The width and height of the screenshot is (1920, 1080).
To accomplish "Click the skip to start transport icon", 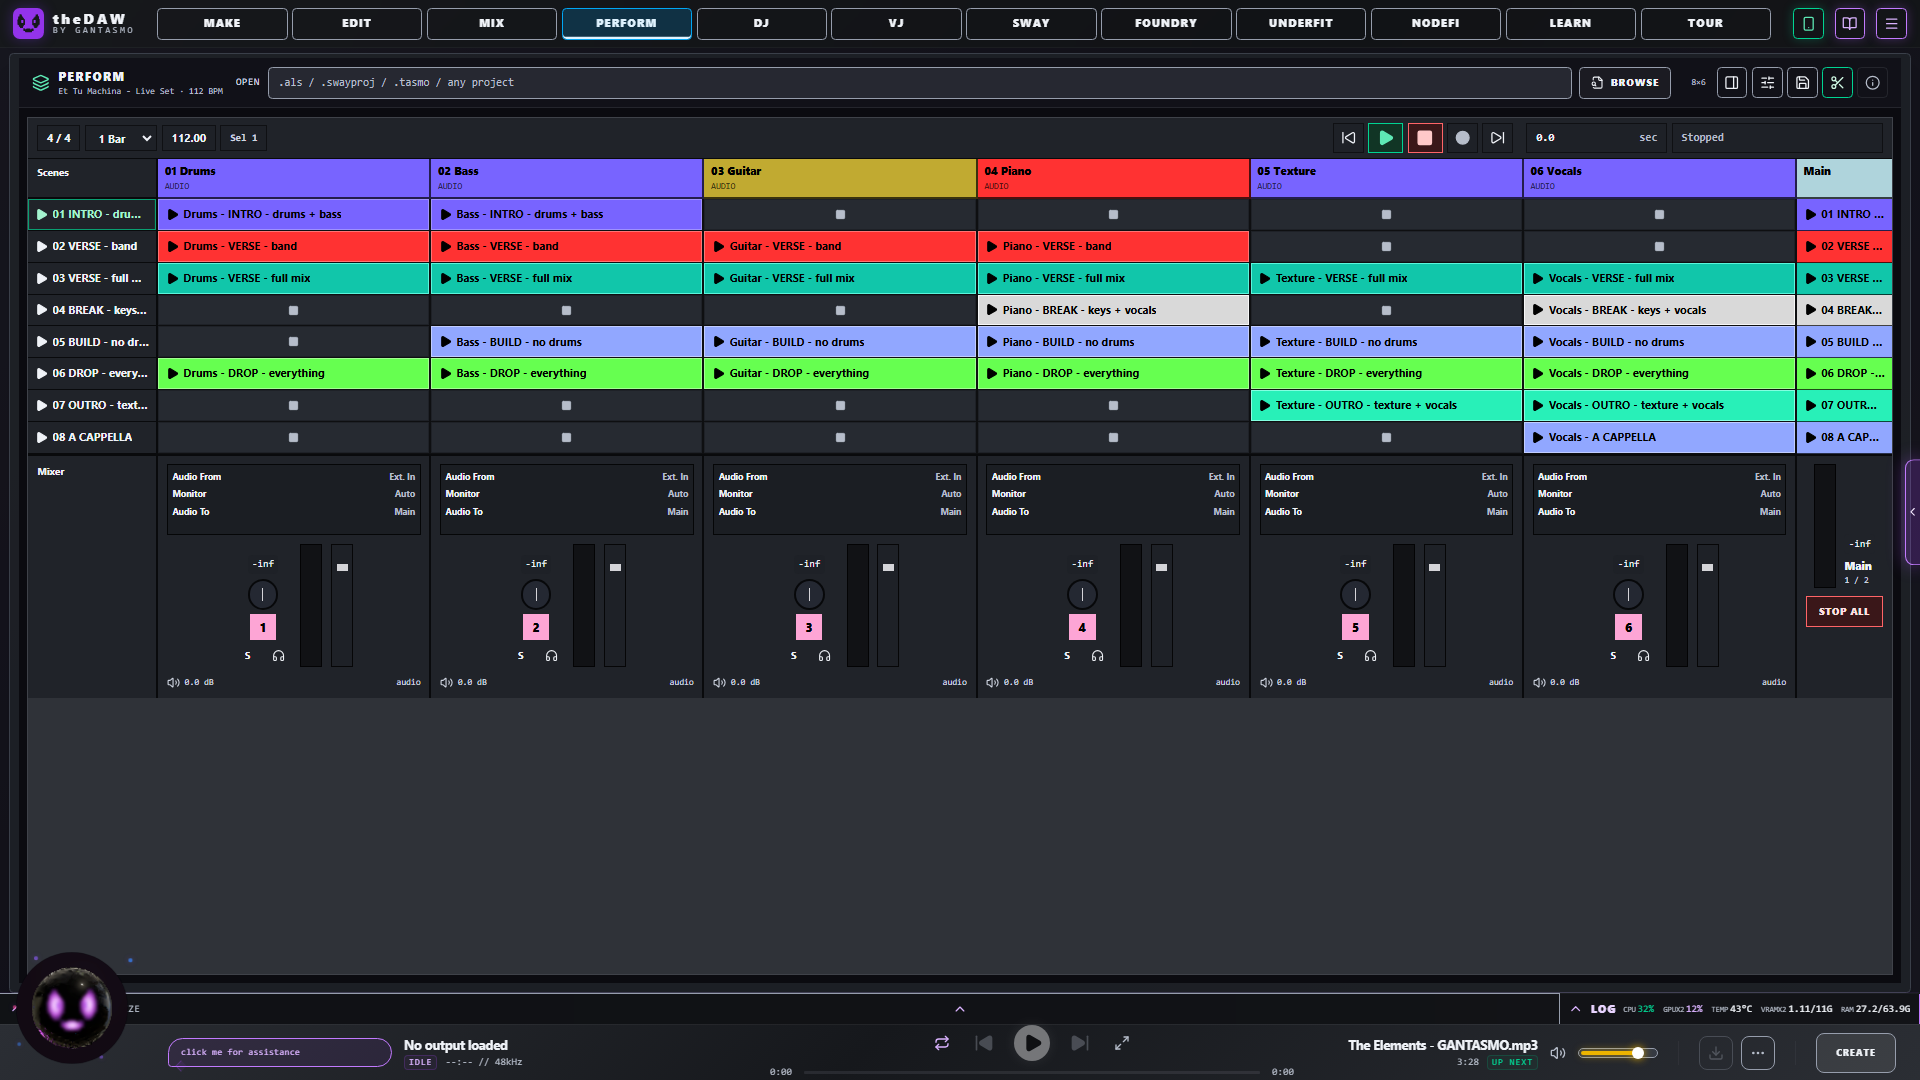I will (1348, 138).
